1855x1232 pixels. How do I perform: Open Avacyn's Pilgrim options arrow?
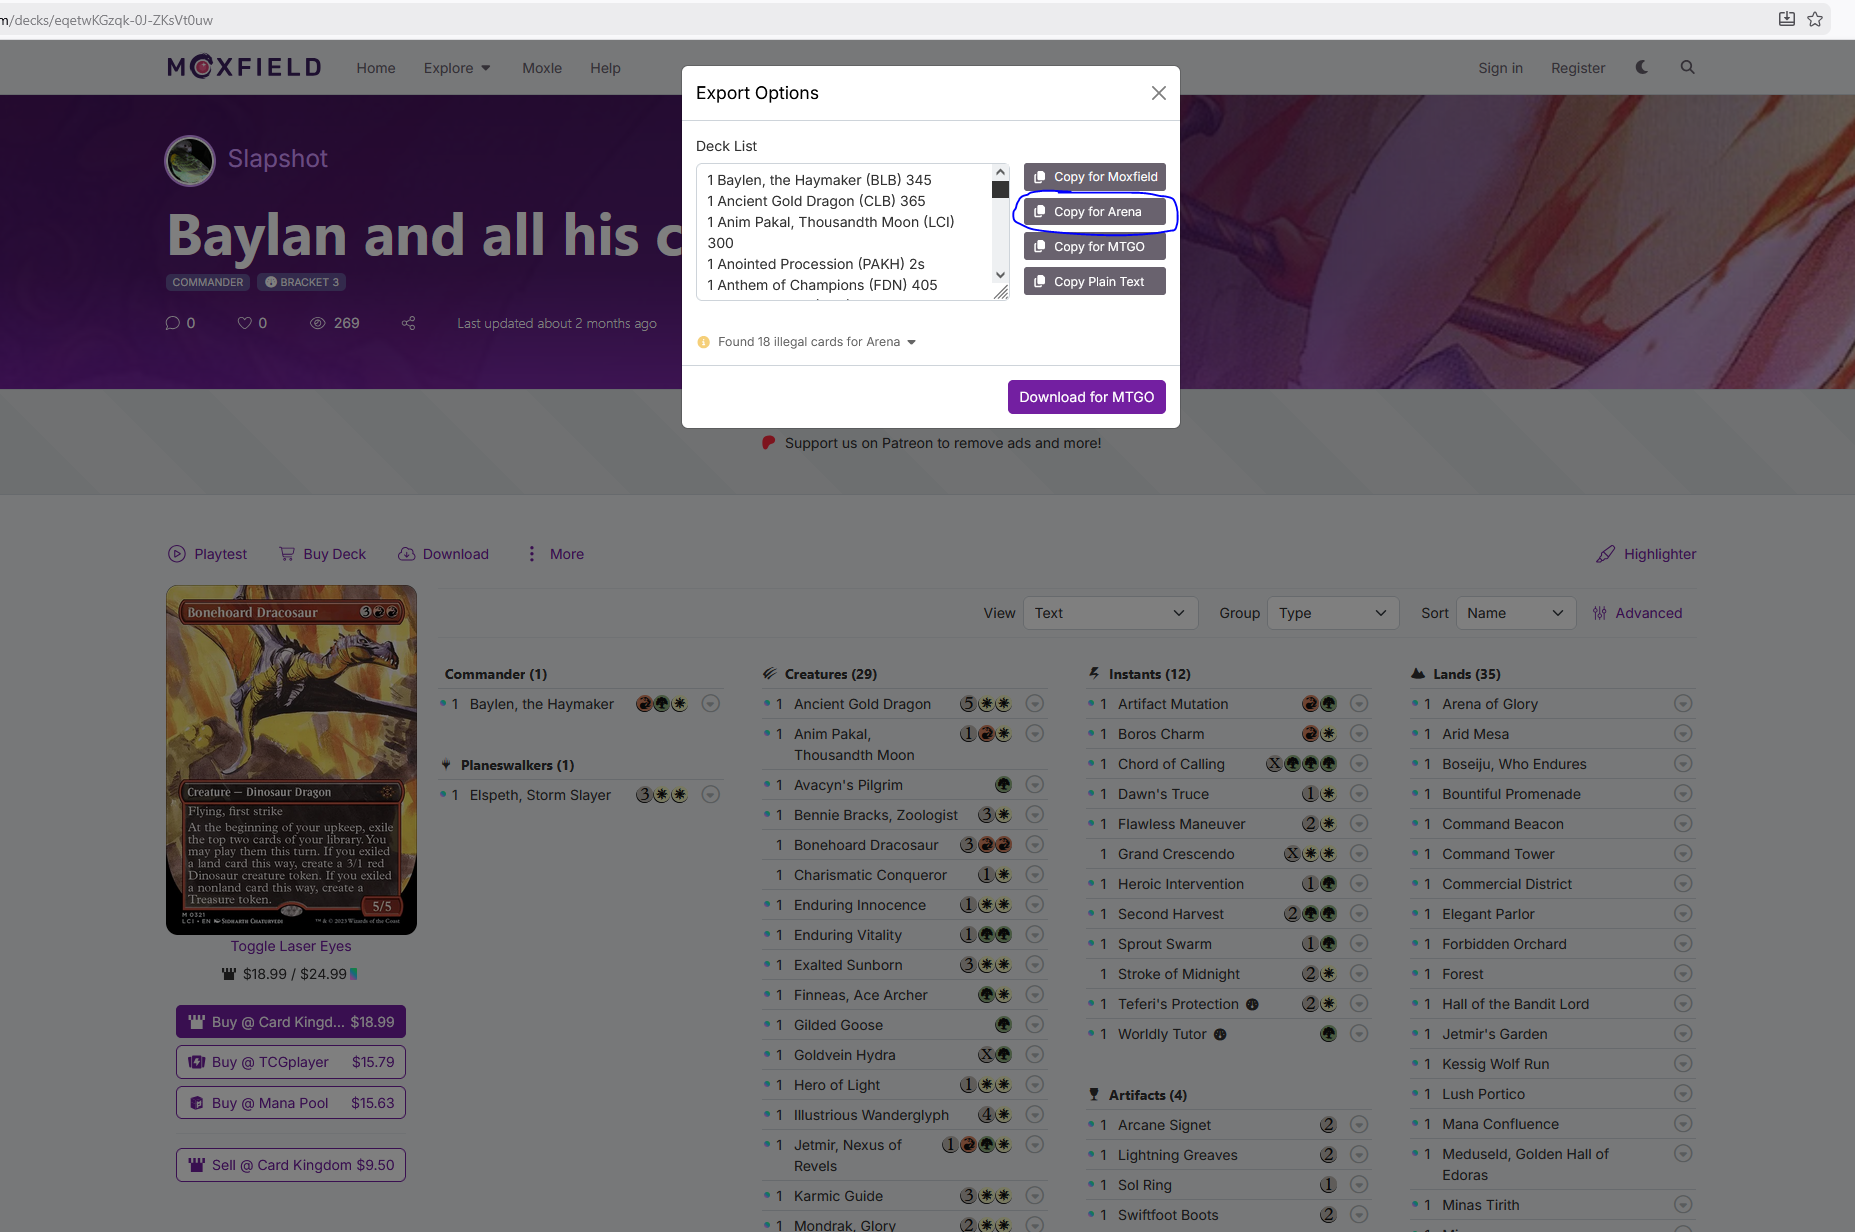click(x=1035, y=785)
